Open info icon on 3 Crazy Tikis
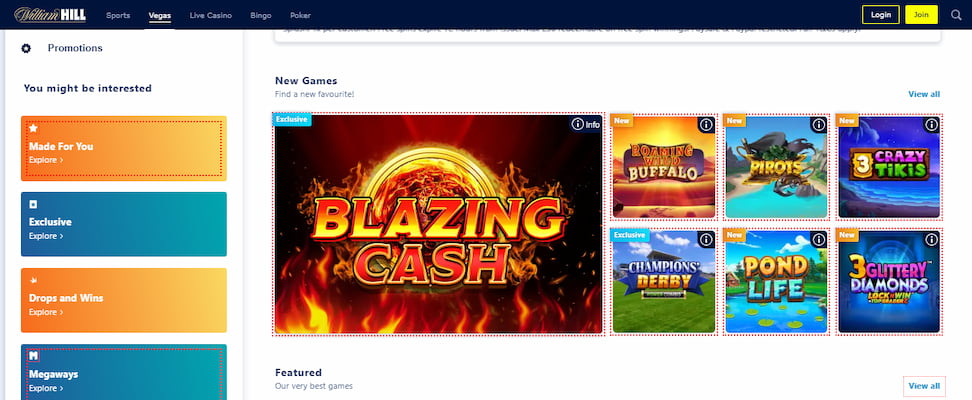972x400 pixels. click(x=932, y=125)
